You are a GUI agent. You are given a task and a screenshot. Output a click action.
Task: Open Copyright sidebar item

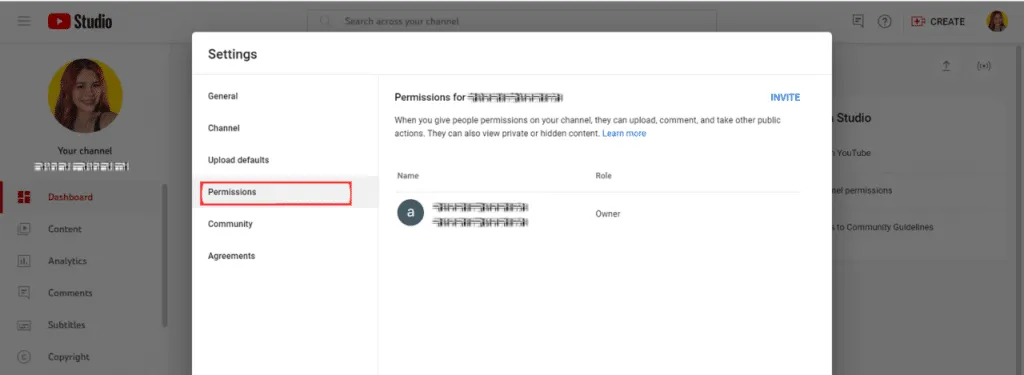click(x=69, y=357)
